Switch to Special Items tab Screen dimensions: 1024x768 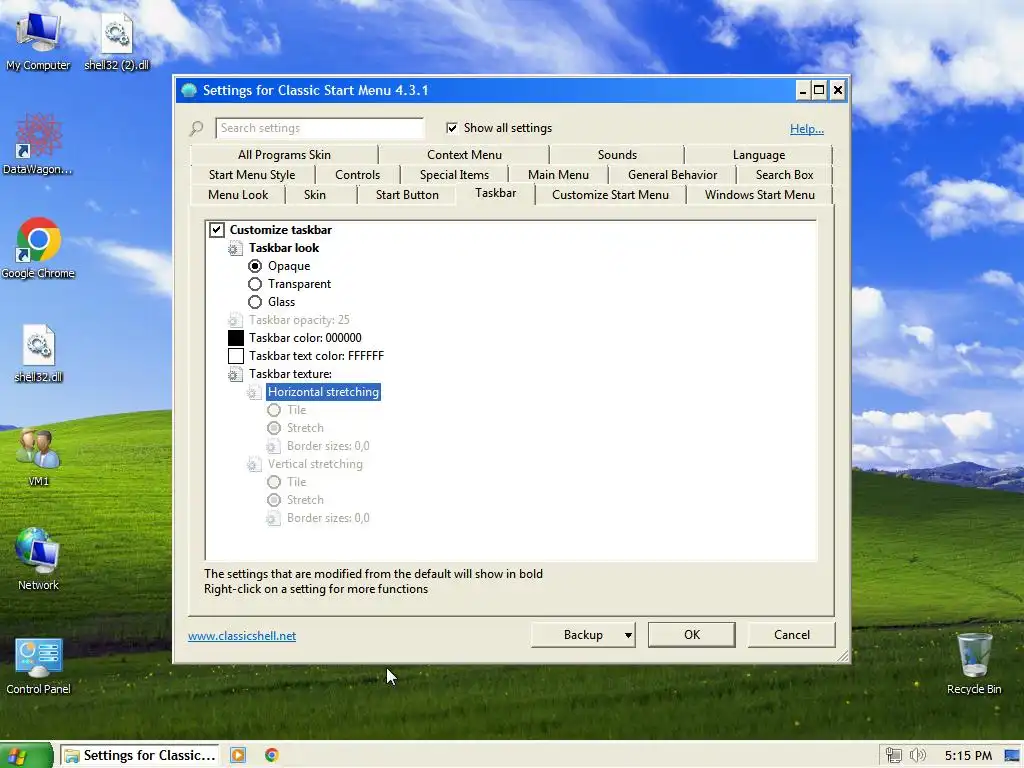pyautogui.click(x=455, y=175)
